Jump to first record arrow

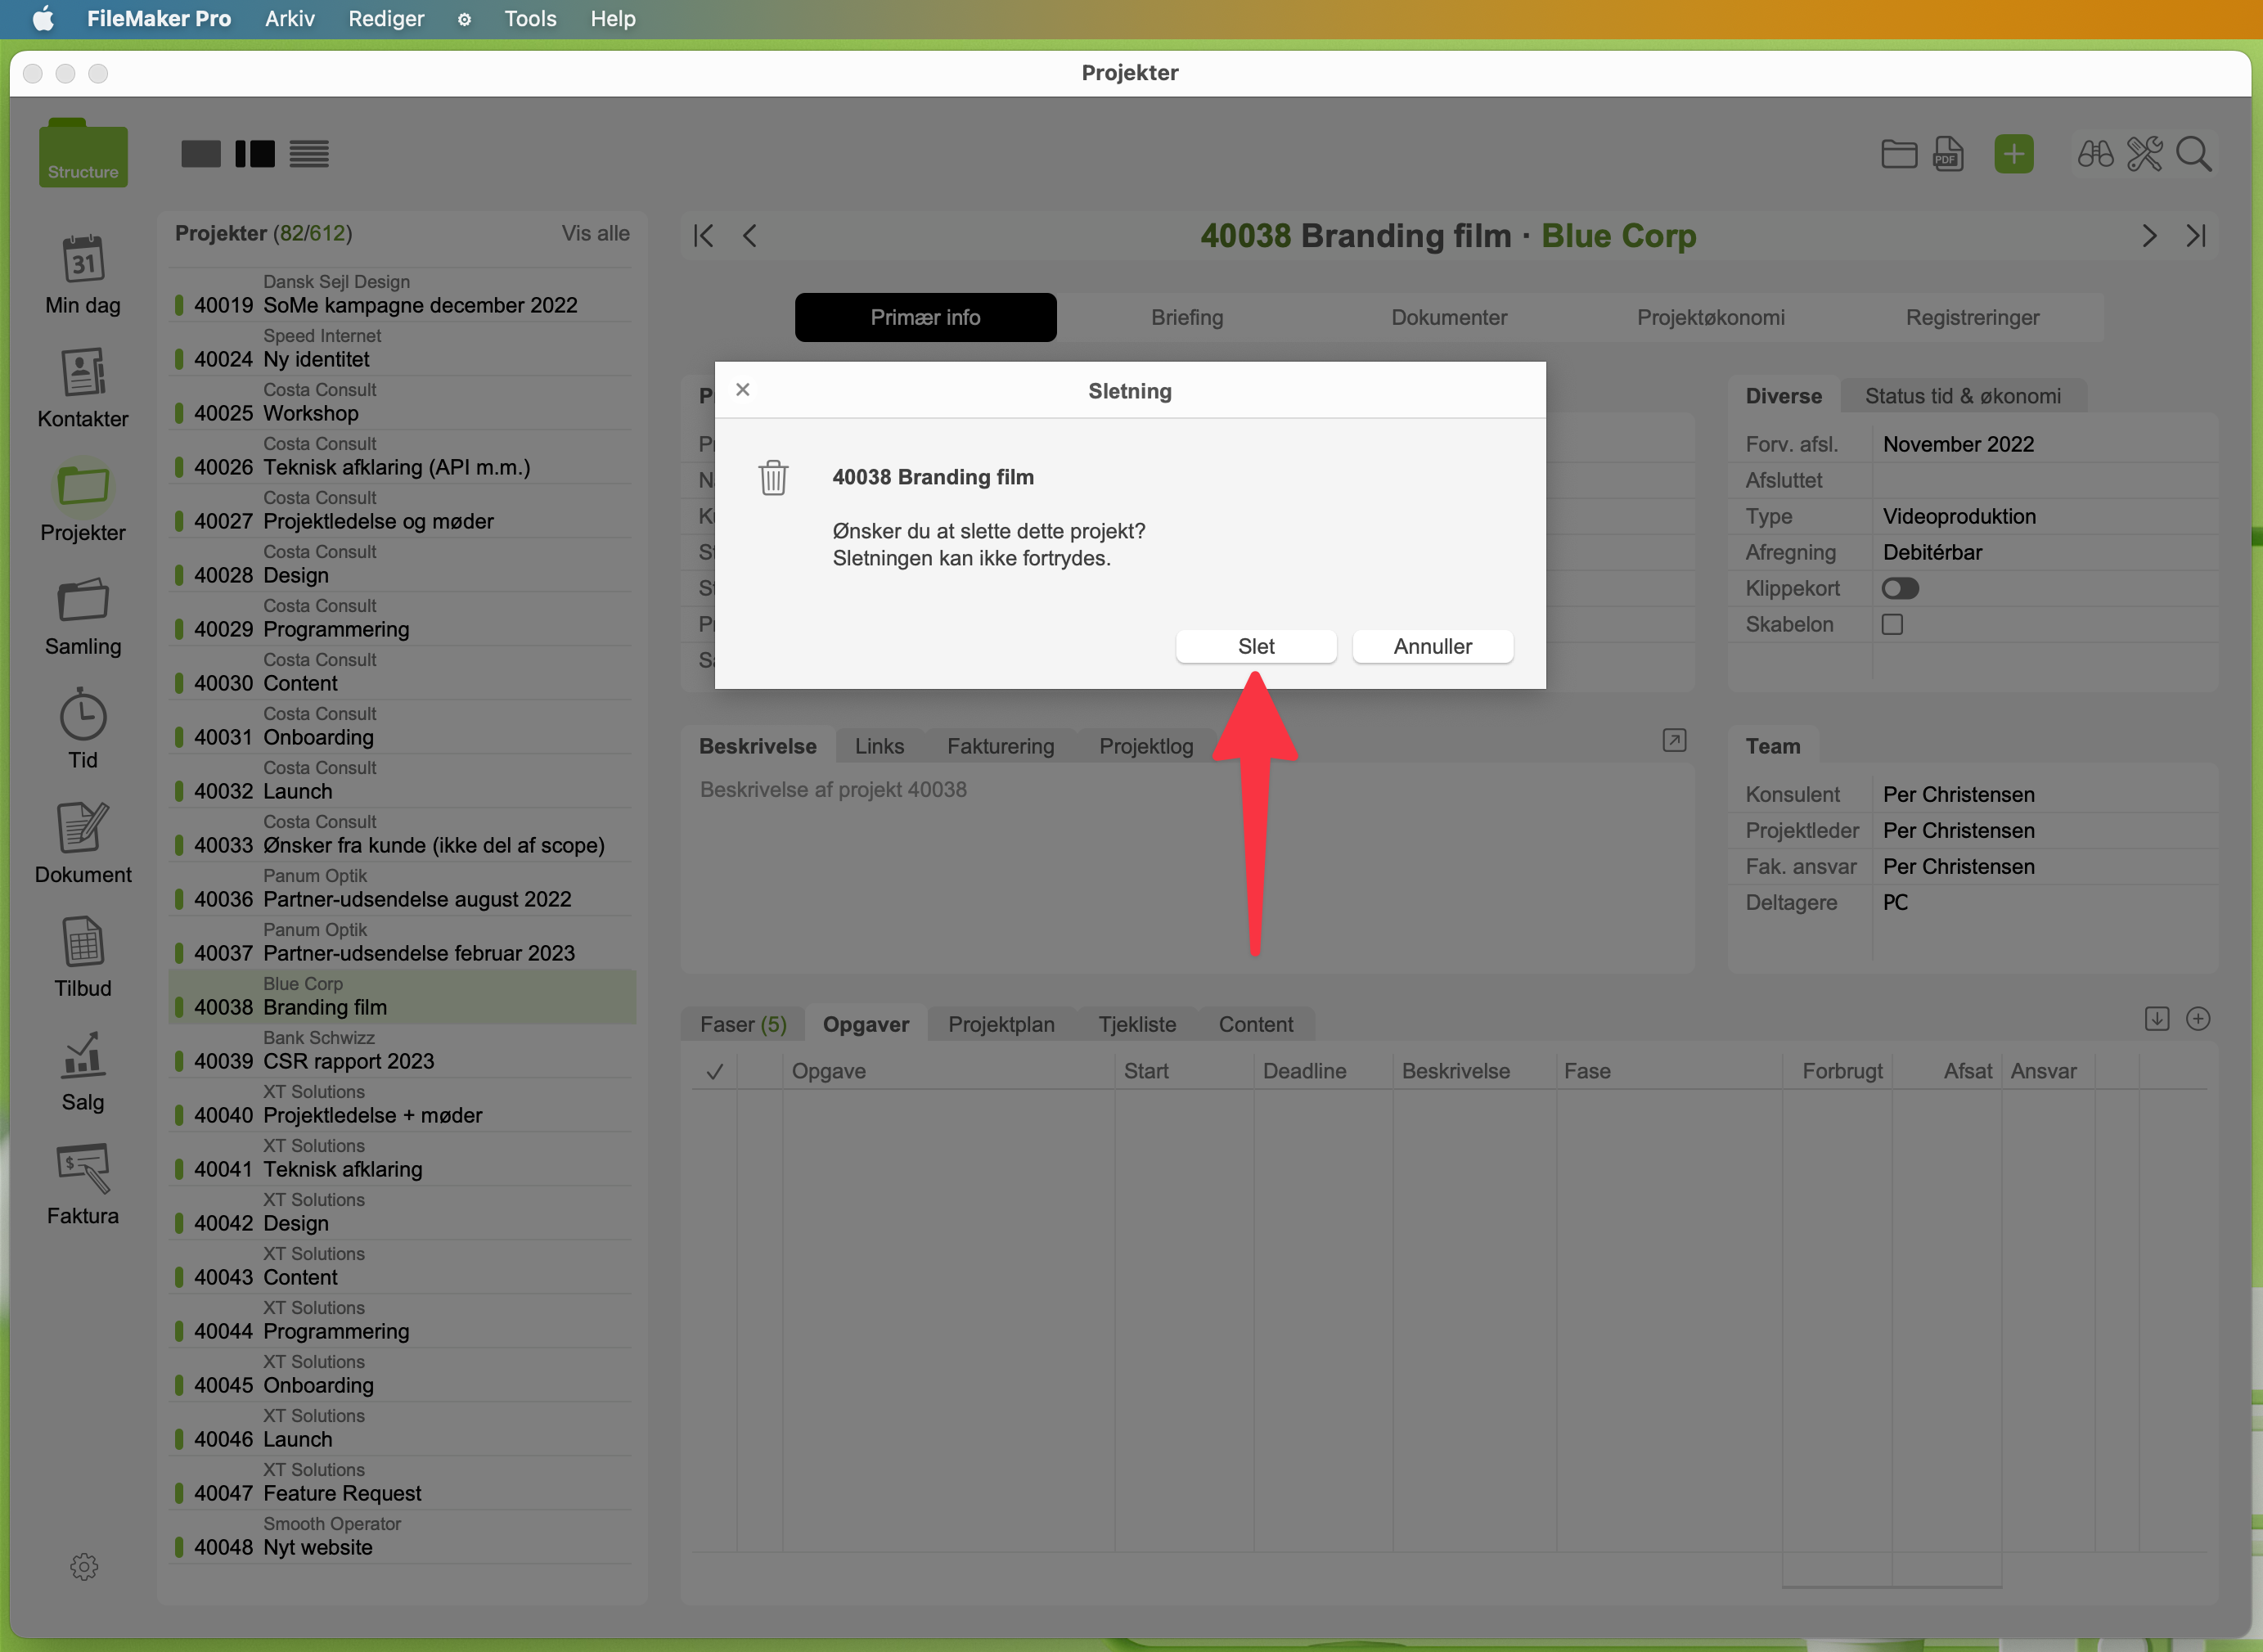(x=704, y=236)
